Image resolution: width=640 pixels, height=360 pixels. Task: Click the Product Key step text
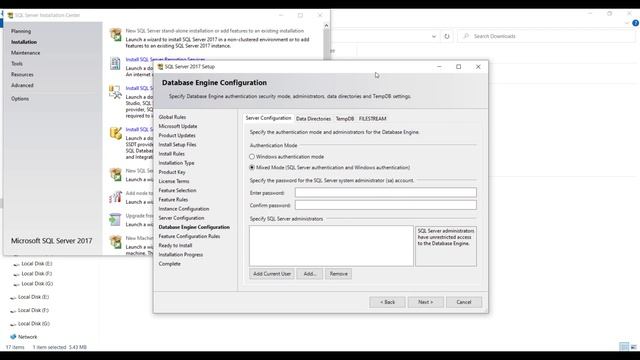[172, 172]
